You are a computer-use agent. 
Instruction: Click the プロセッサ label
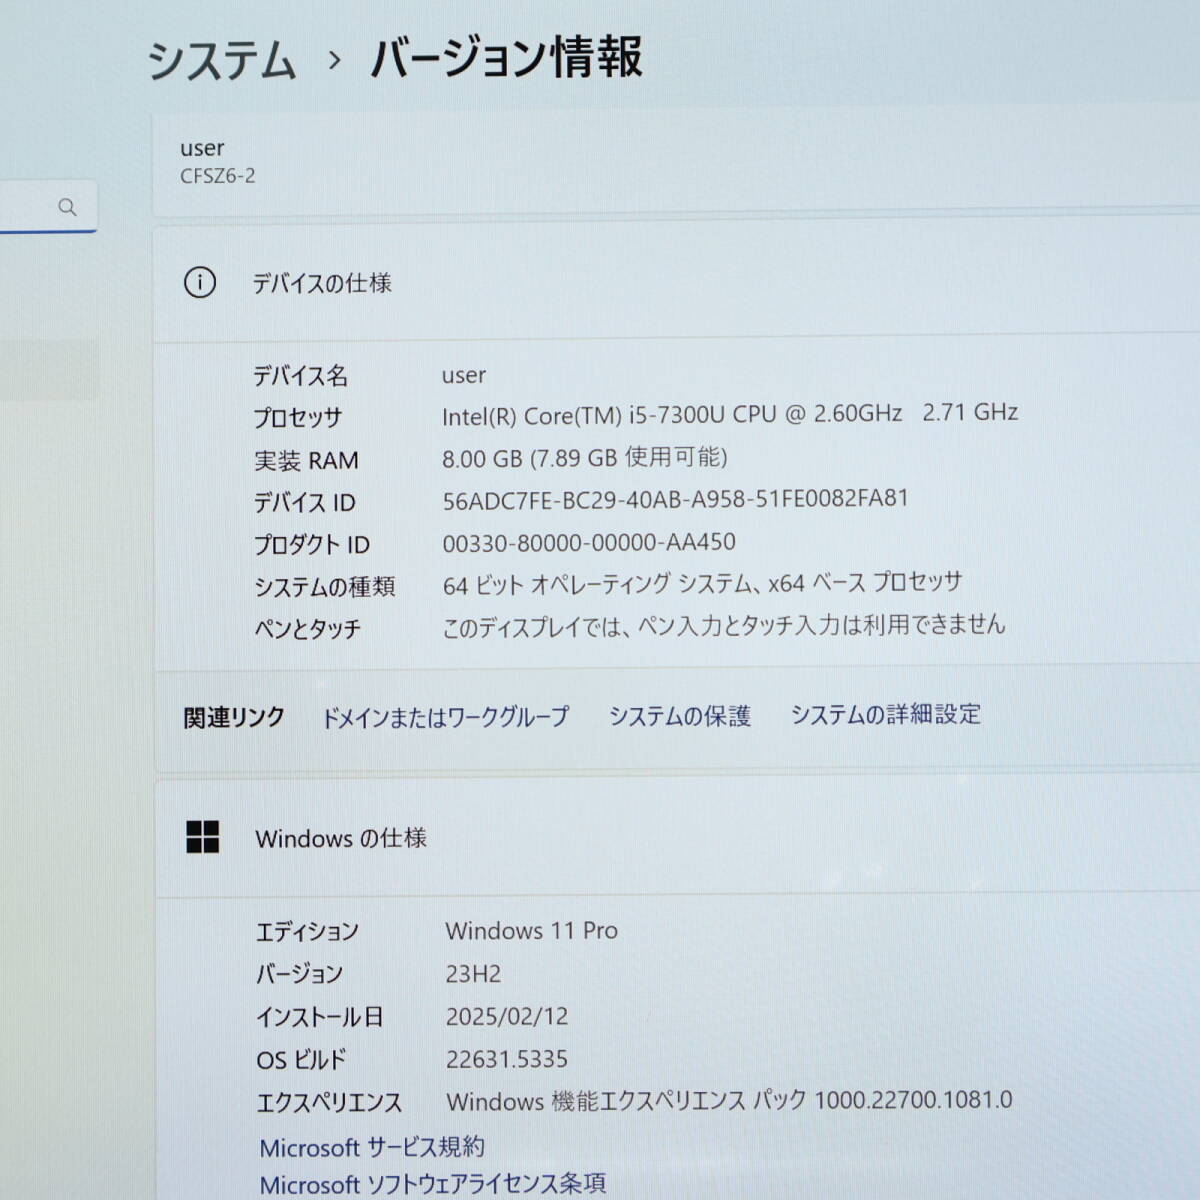(x=298, y=418)
